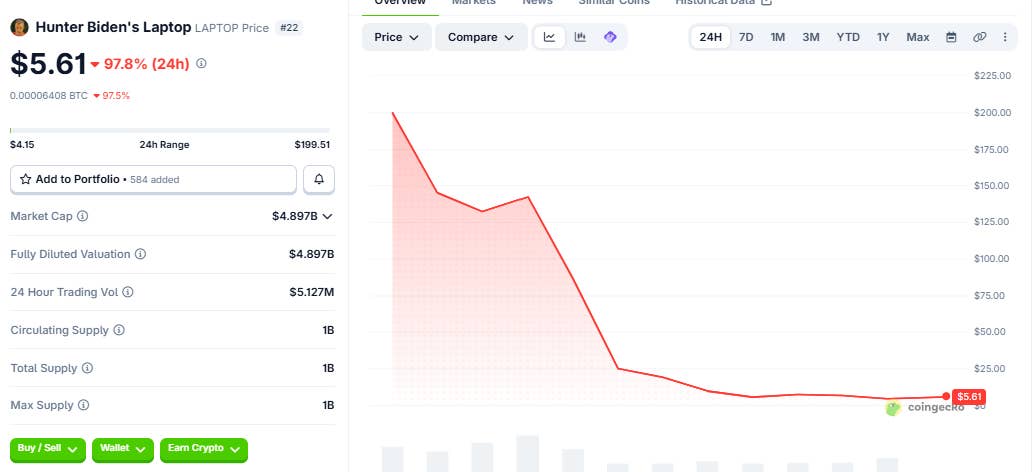Click the 0.00006408 BTC price text
This screenshot has height=472, width=1036.
[x=49, y=96]
